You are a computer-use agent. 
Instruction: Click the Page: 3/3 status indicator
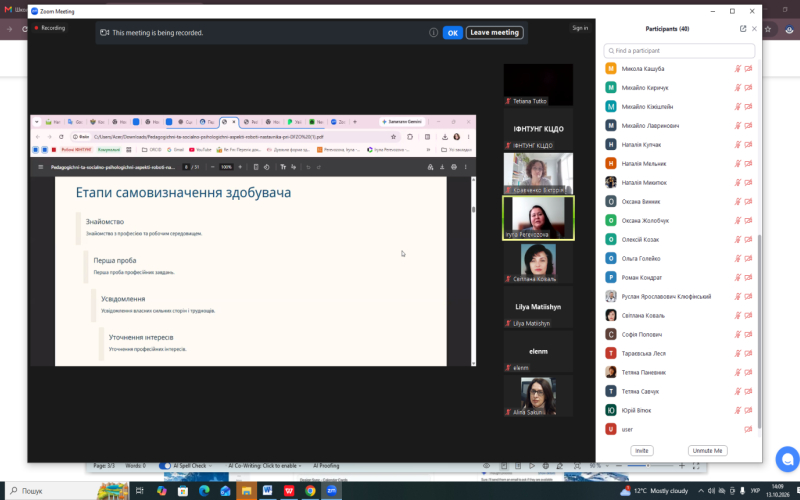(104, 466)
